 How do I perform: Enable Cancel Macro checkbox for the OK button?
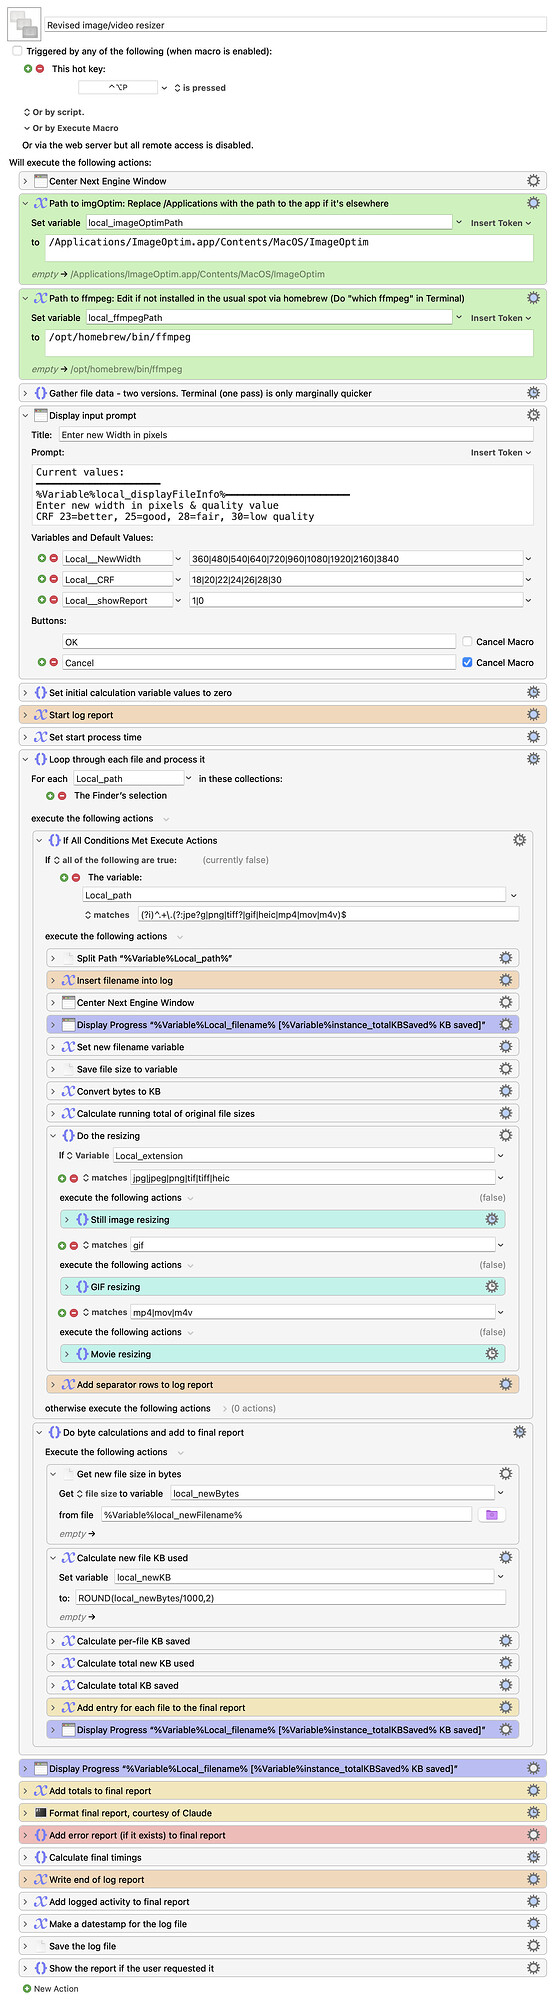[467, 642]
